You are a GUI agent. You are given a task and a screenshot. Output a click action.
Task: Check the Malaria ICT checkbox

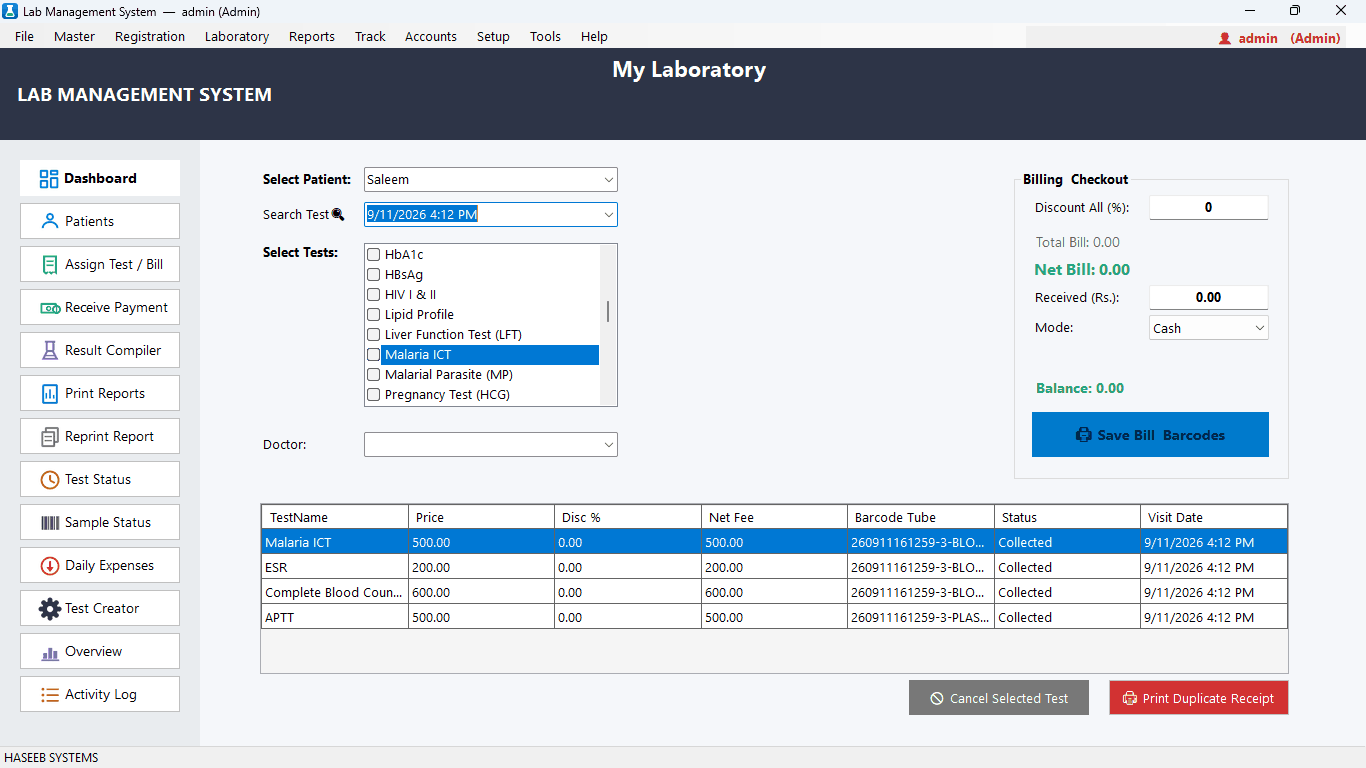(x=374, y=355)
